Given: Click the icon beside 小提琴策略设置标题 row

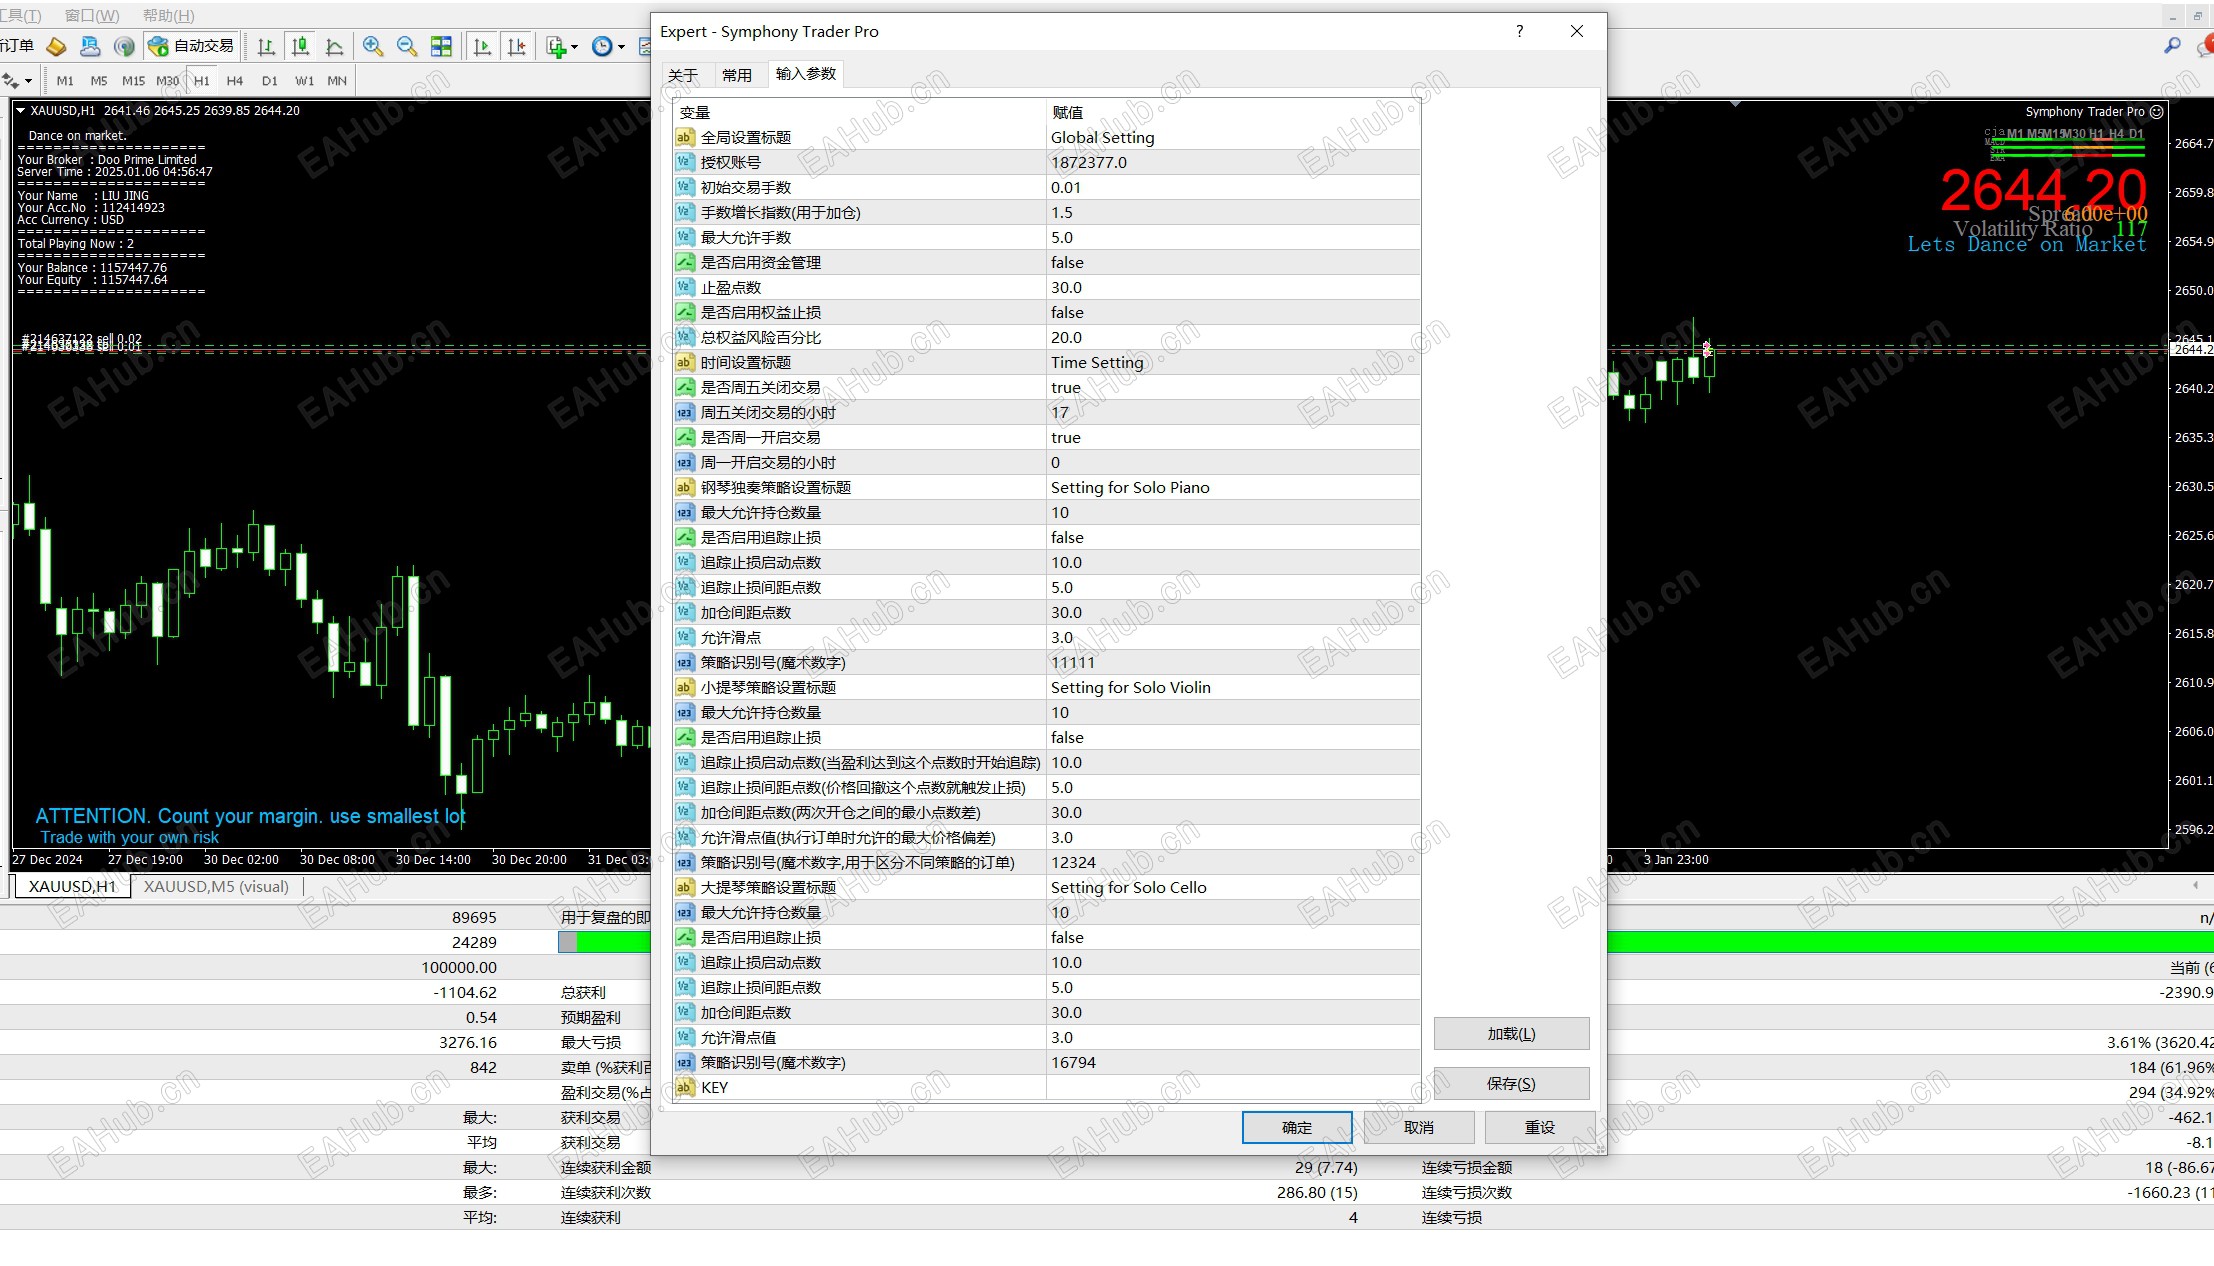Looking at the screenshot, I should [x=685, y=687].
